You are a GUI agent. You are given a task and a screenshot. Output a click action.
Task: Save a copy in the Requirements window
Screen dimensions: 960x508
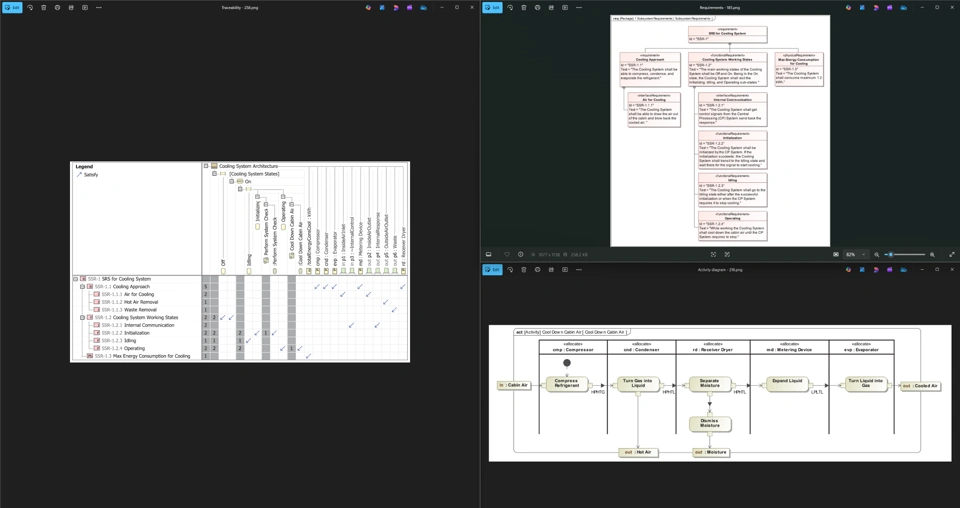(551, 7)
